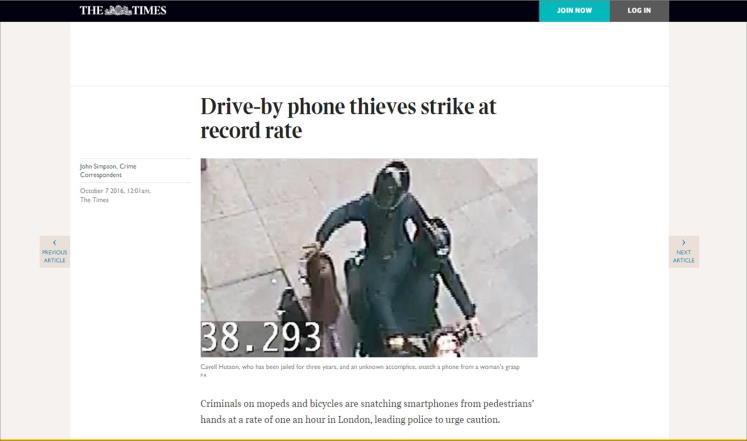Click the 'hands at a rate of one an hour' line
The width and height of the screenshot is (747, 441).
coord(350,420)
